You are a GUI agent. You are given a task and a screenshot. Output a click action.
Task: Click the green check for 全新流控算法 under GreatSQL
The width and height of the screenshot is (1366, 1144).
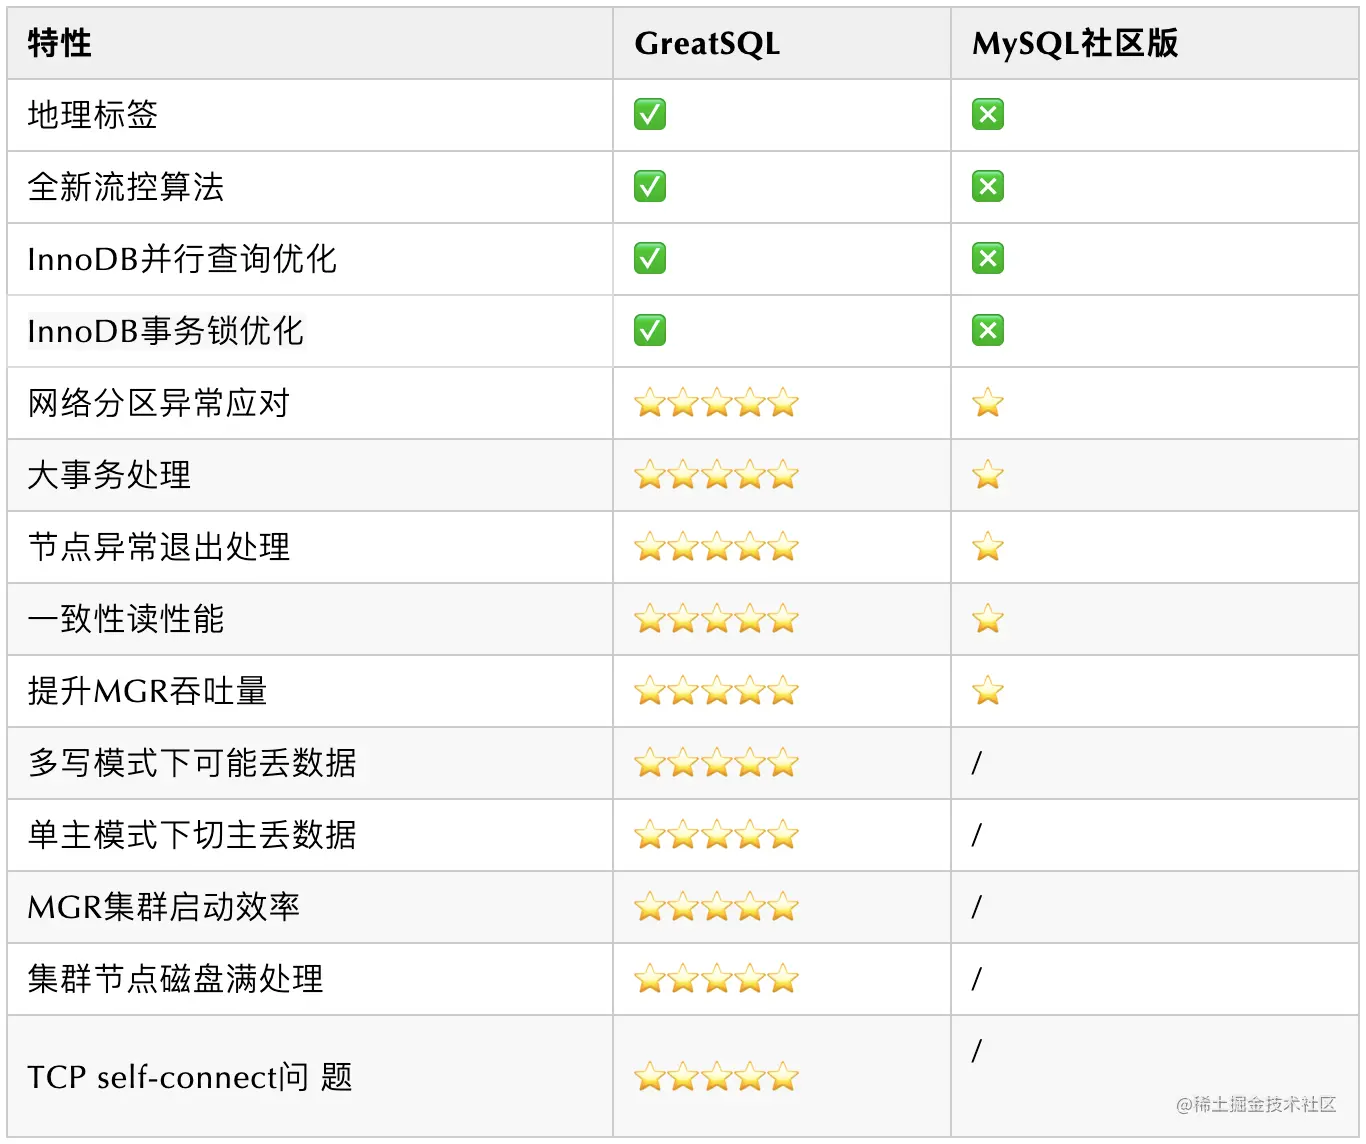[x=650, y=187]
